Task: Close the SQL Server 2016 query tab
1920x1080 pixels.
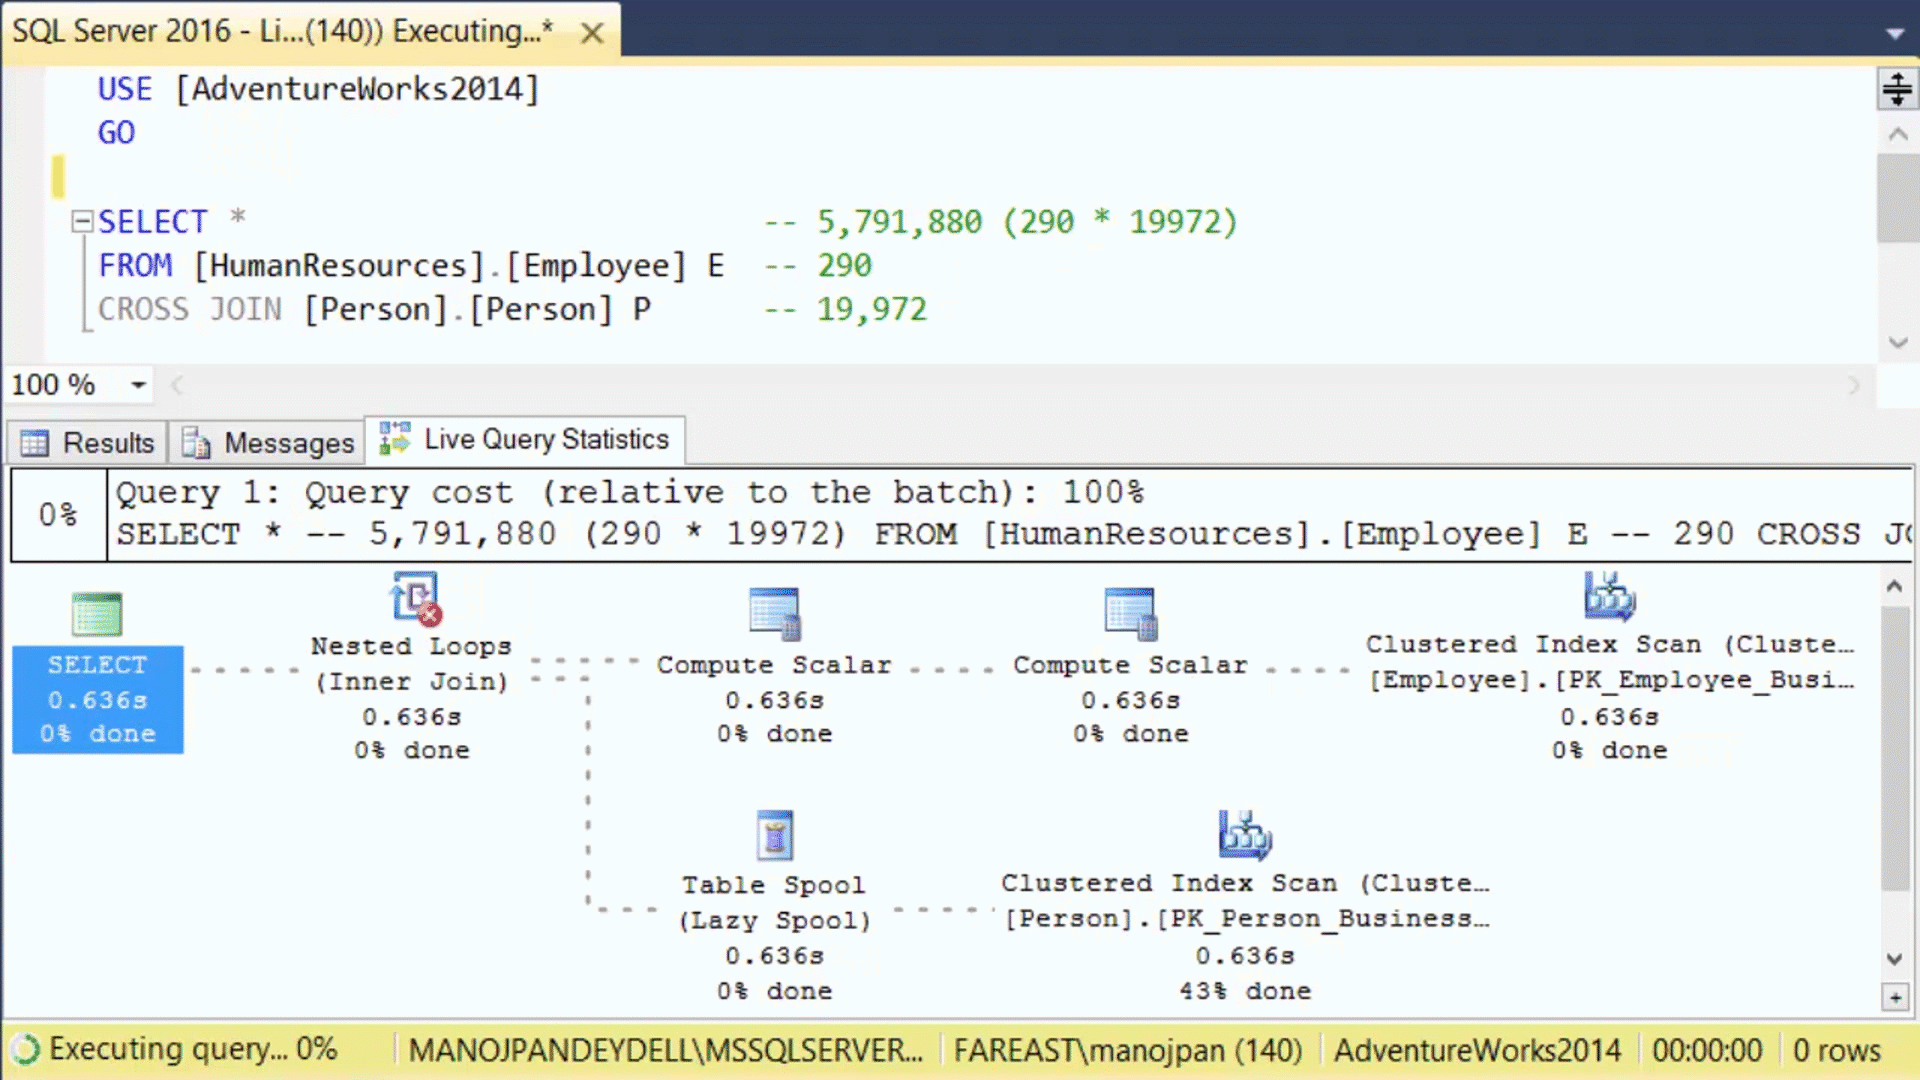Action: tap(592, 33)
